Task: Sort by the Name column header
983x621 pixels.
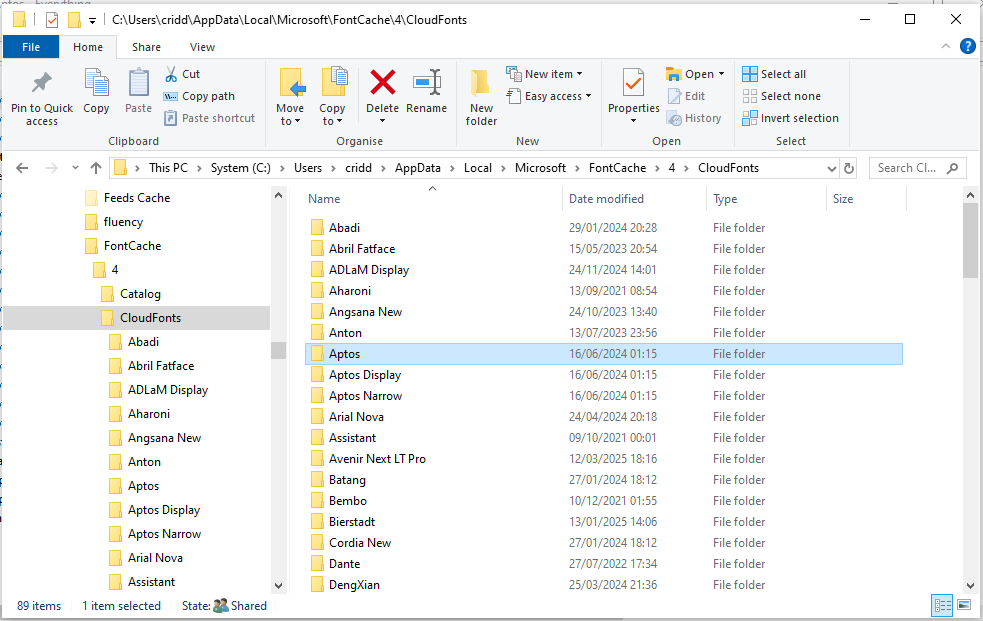Action: pos(324,199)
